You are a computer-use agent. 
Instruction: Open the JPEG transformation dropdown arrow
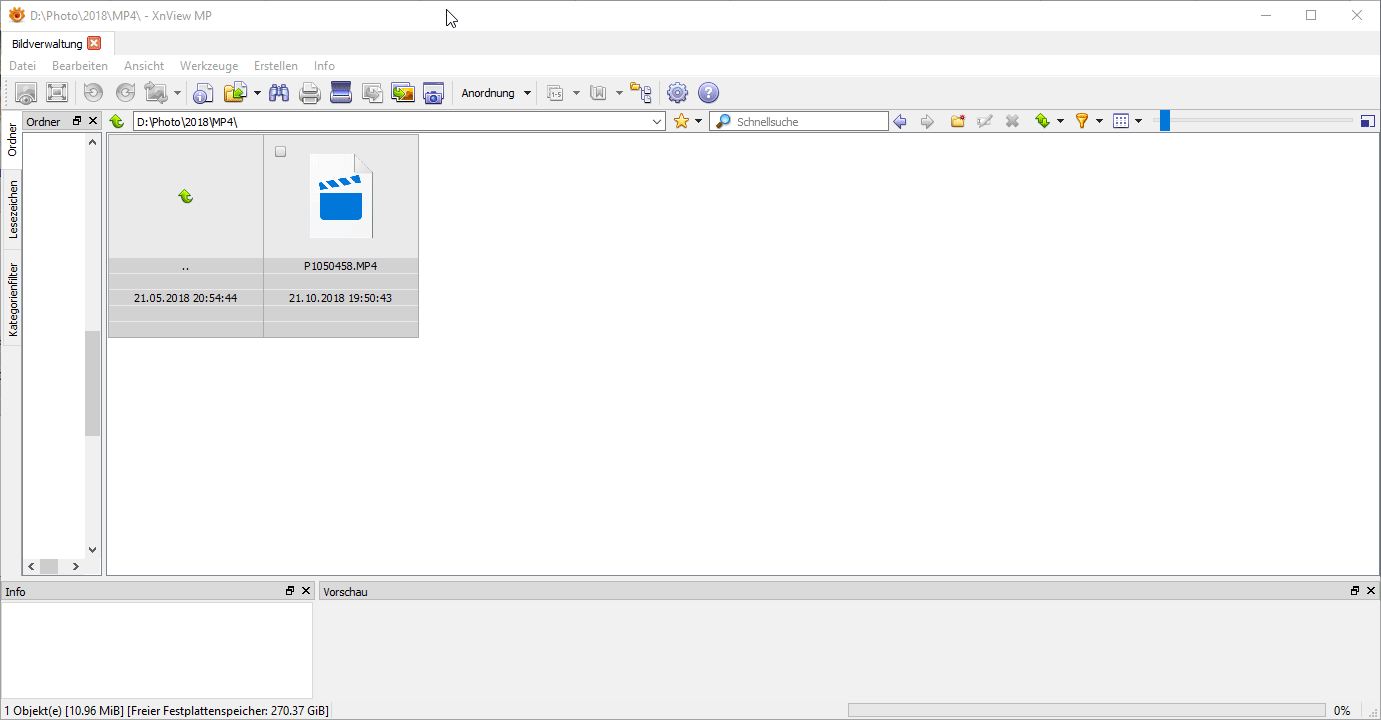tap(177, 93)
